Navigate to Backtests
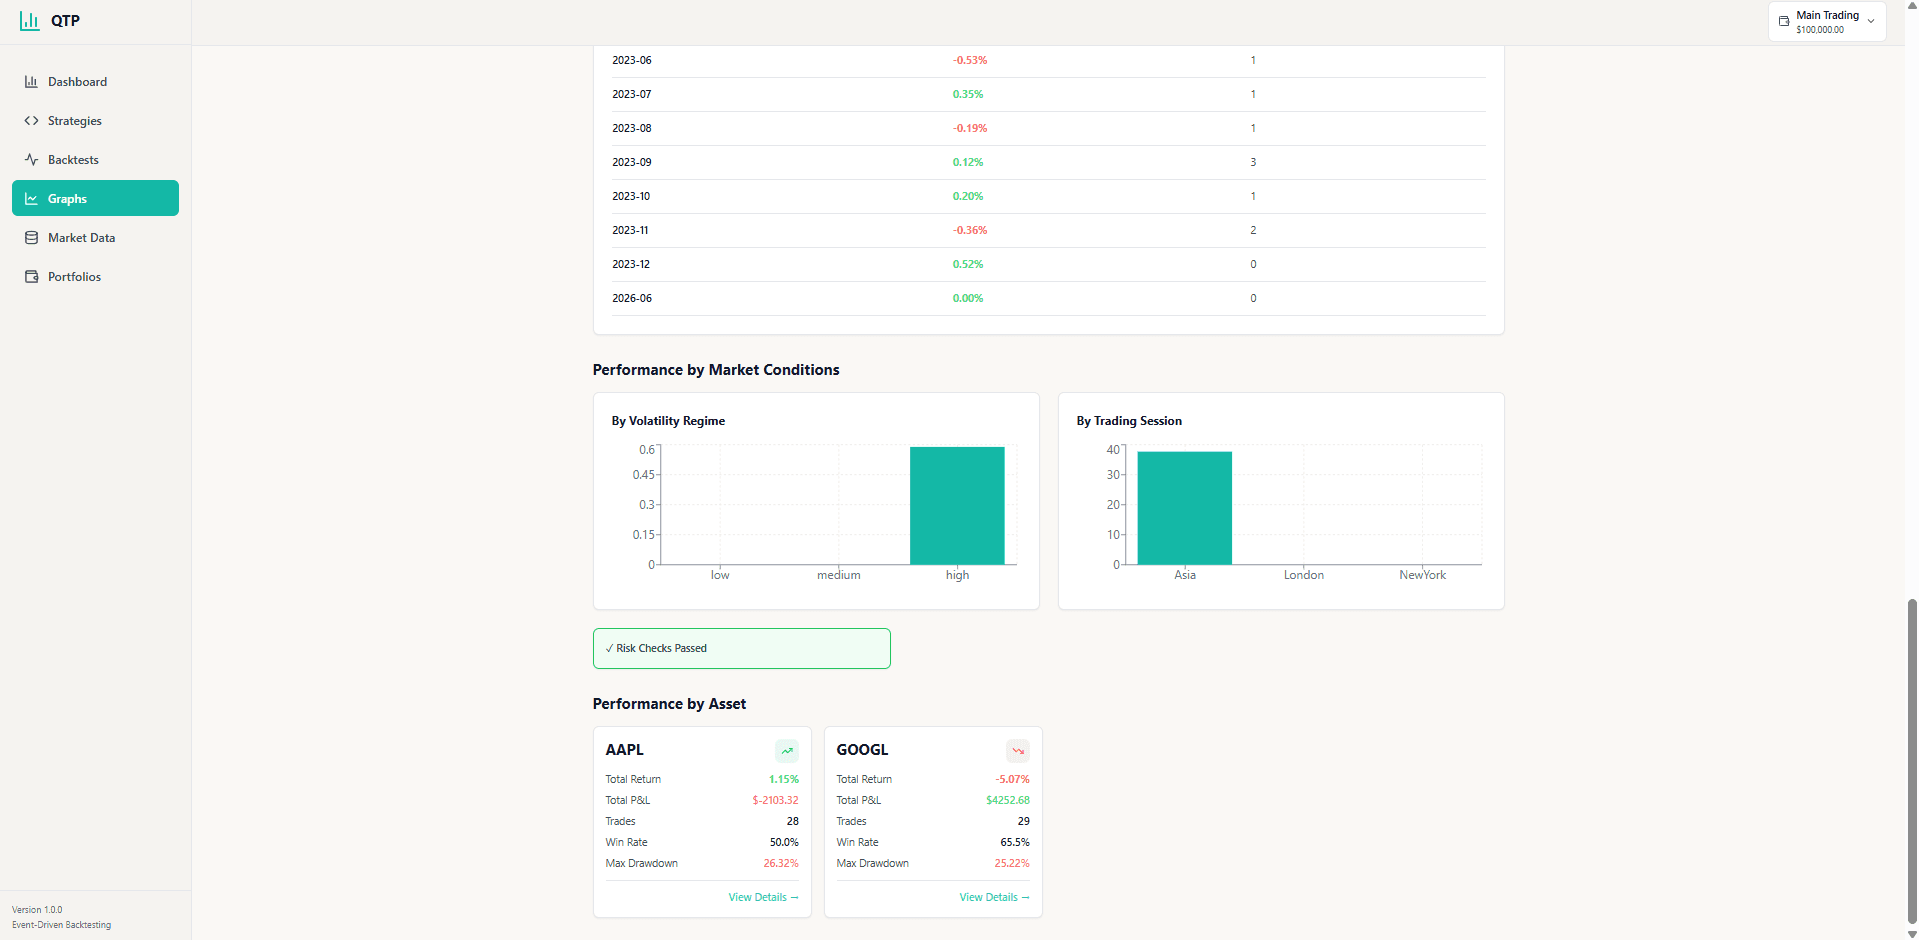 (95, 160)
